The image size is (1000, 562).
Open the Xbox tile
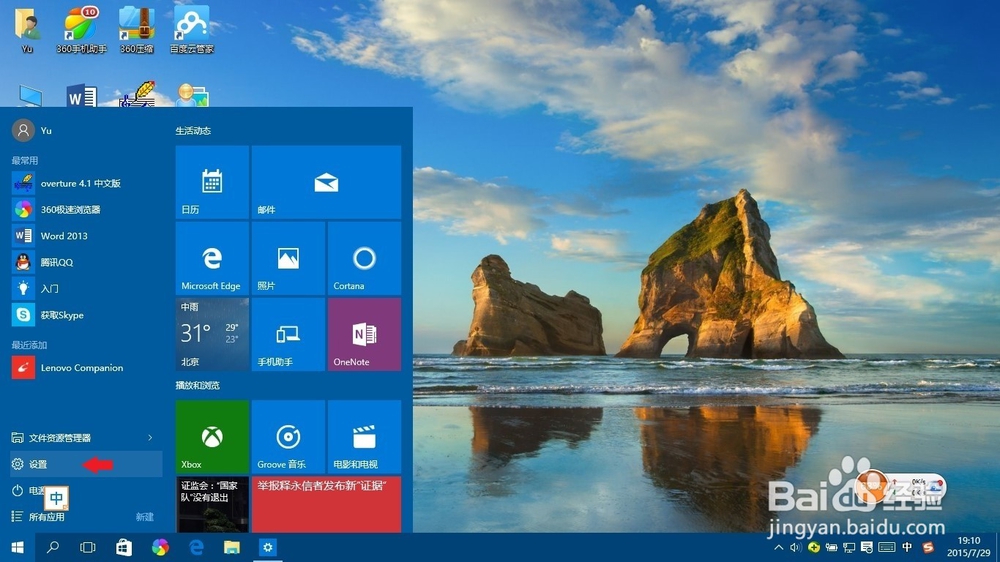(212, 437)
